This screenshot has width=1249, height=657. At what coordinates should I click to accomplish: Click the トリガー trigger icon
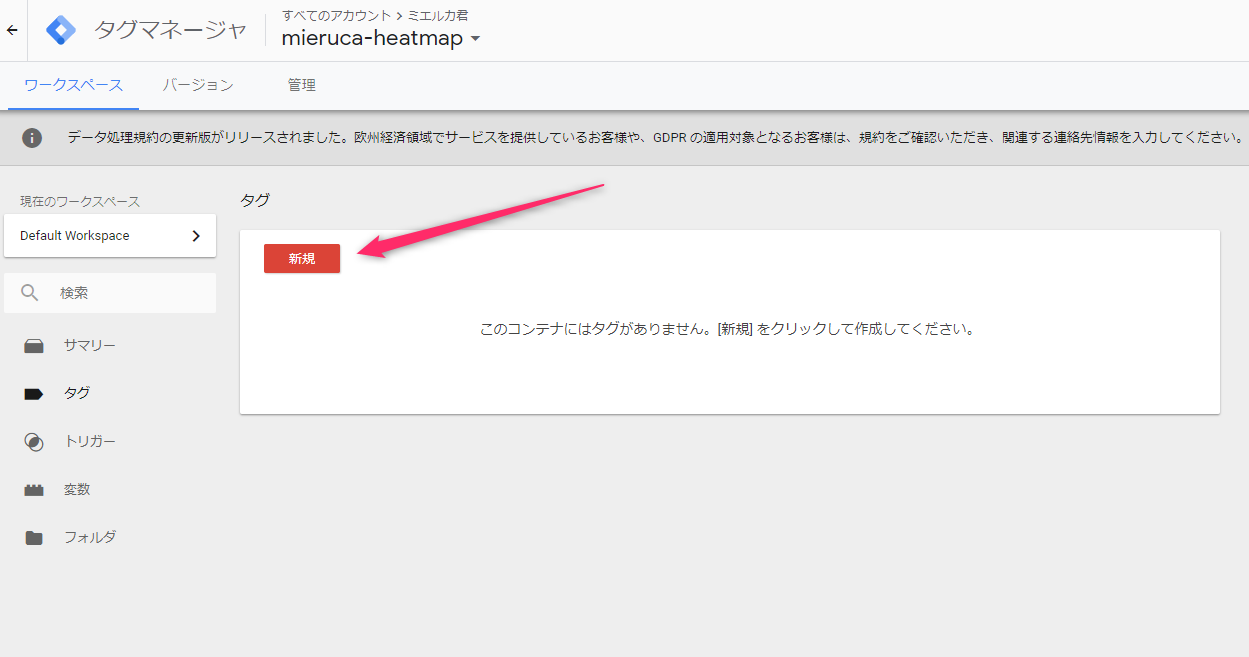pyautogui.click(x=34, y=442)
